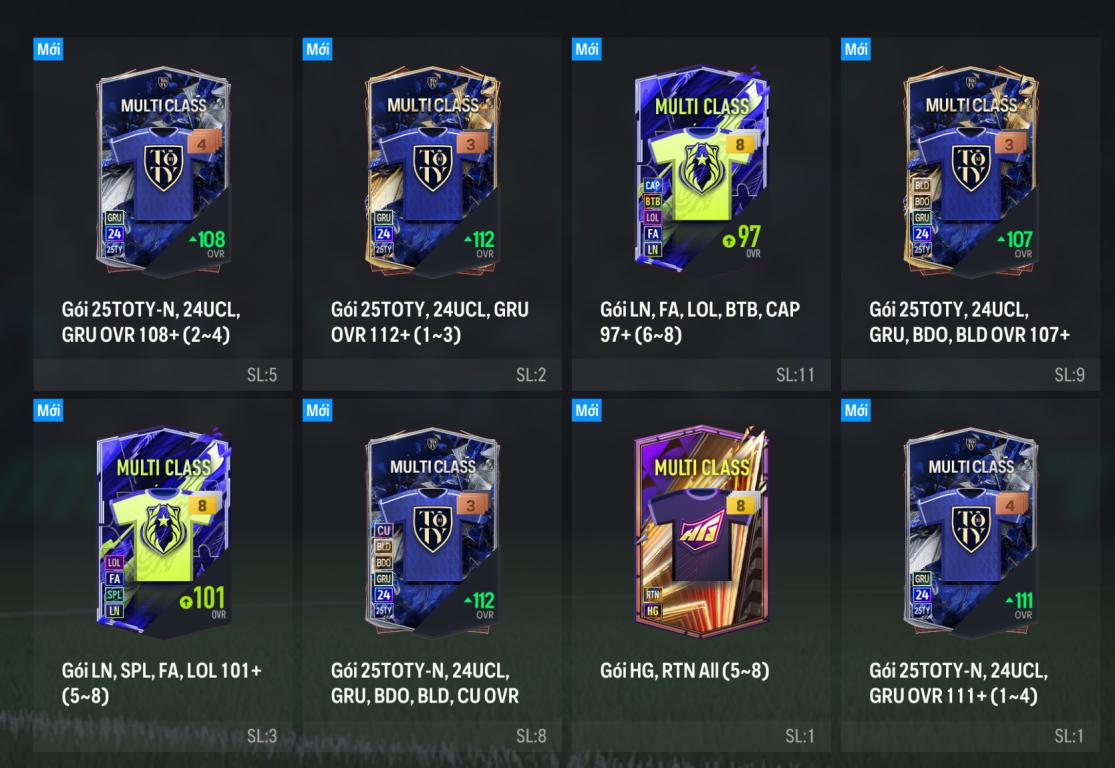This screenshot has height=768, width=1115.
Task: Click the HG logo on the purple jersey
Action: click(x=701, y=530)
